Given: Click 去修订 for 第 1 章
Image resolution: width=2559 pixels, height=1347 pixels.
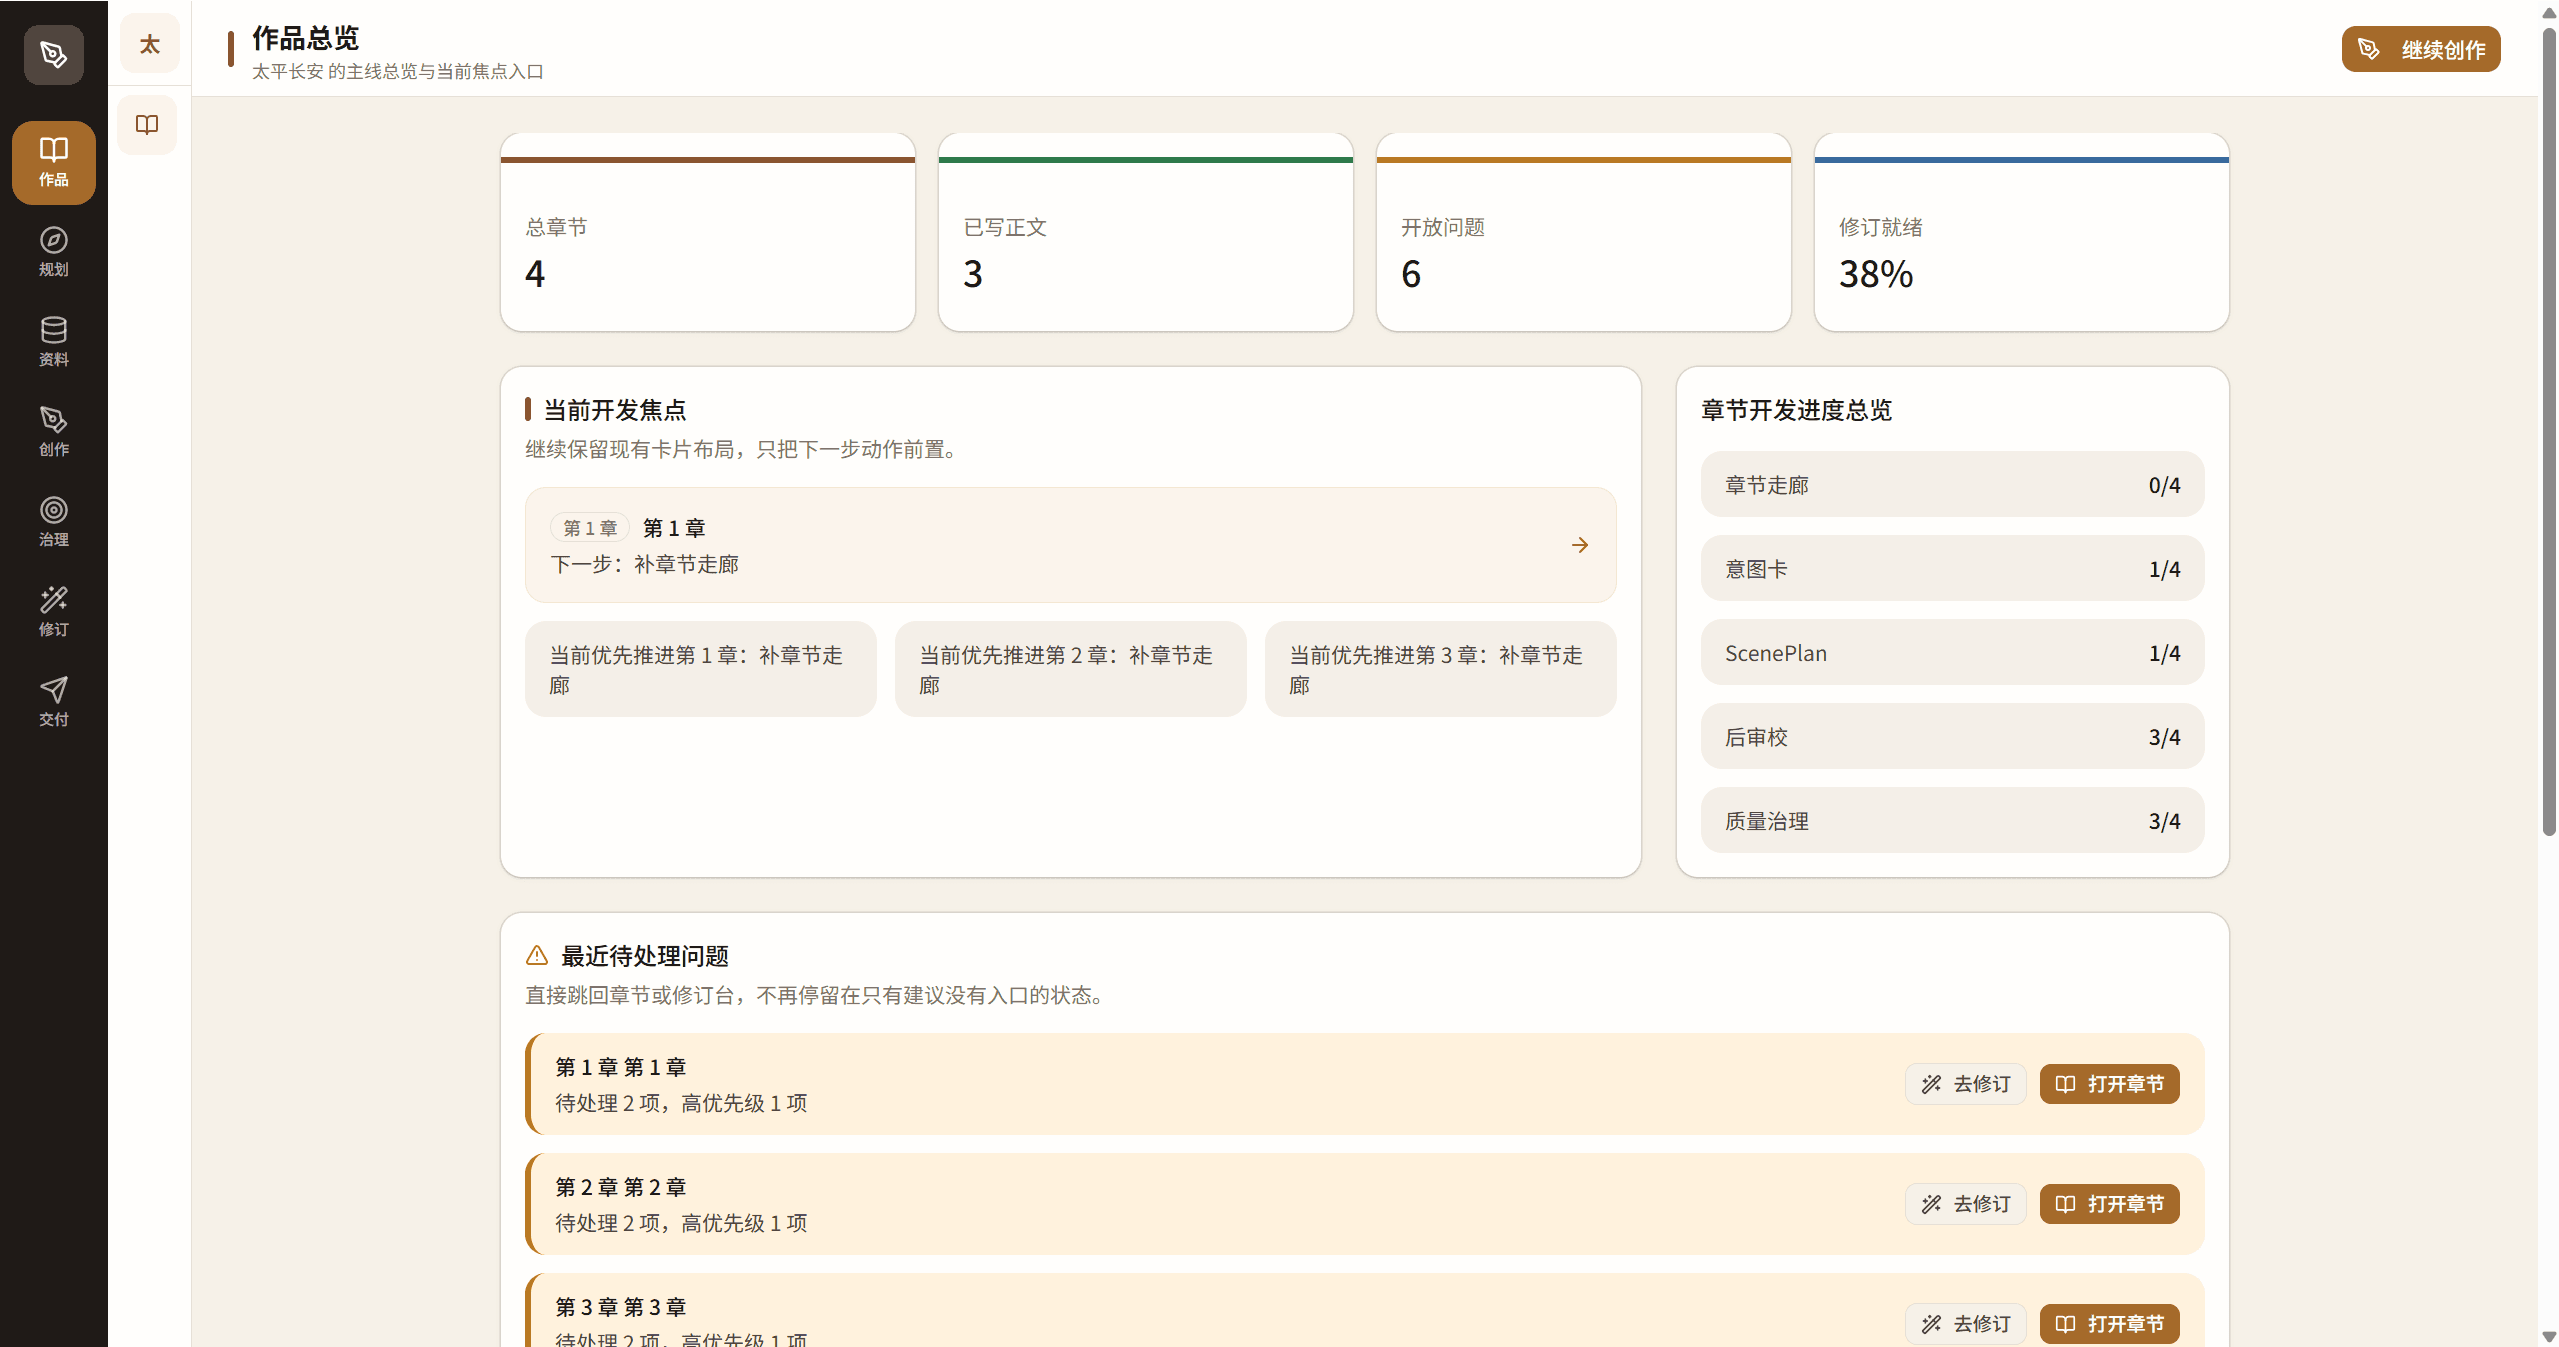Looking at the screenshot, I should click(x=1965, y=1084).
